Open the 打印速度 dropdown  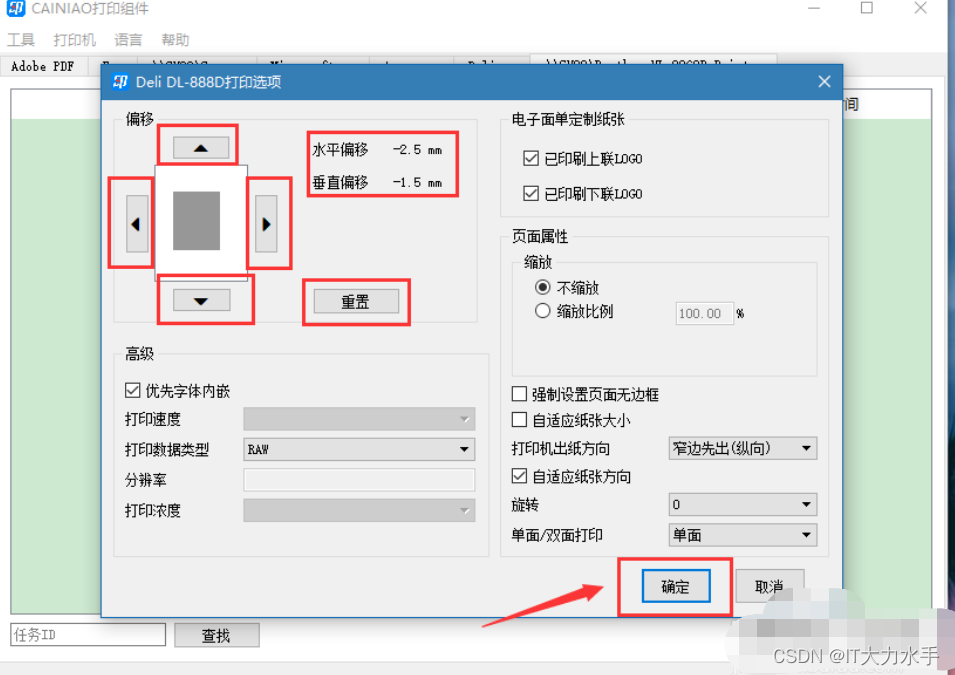[x=359, y=419]
